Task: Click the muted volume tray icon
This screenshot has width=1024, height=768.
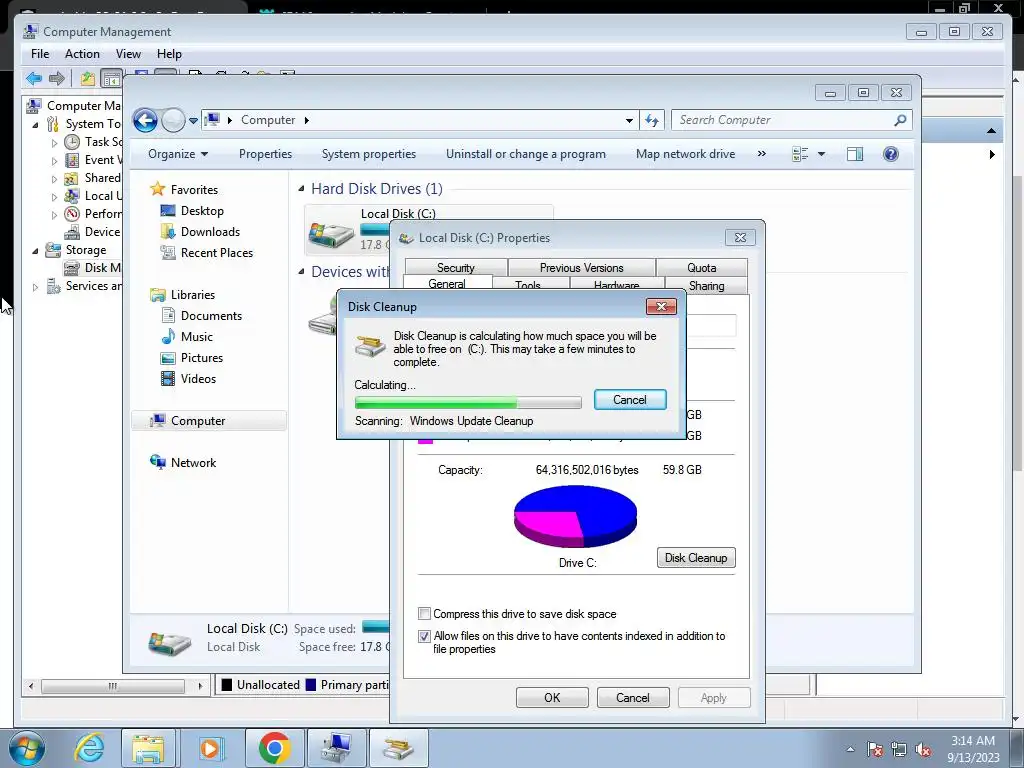Action: pyautogui.click(x=923, y=749)
